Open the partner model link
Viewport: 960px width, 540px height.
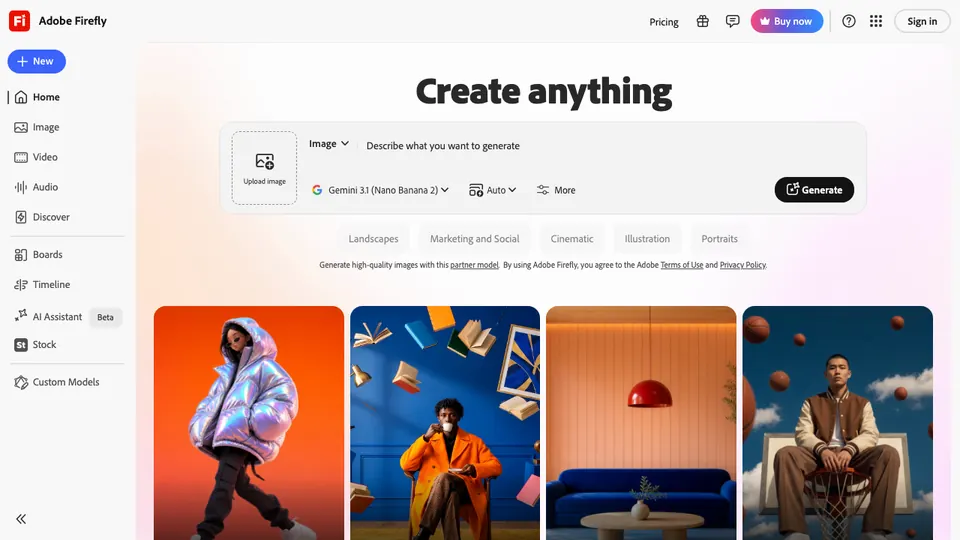click(474, 265)
